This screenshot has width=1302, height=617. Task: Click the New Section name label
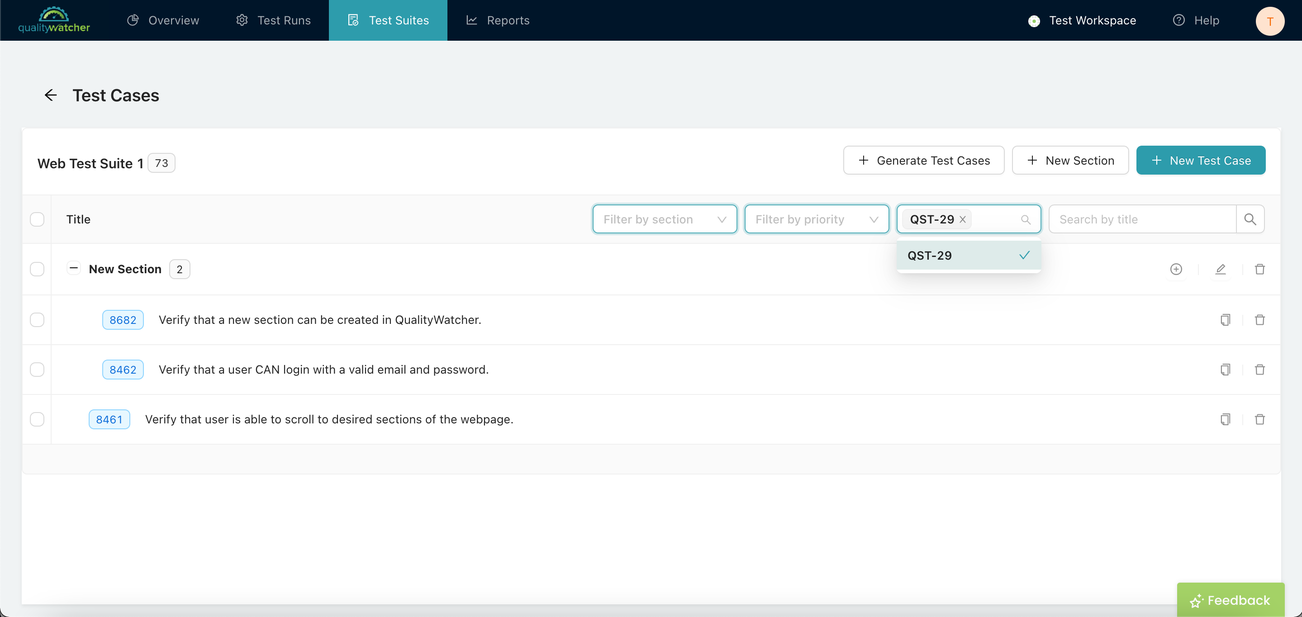(x=125, y=269)
